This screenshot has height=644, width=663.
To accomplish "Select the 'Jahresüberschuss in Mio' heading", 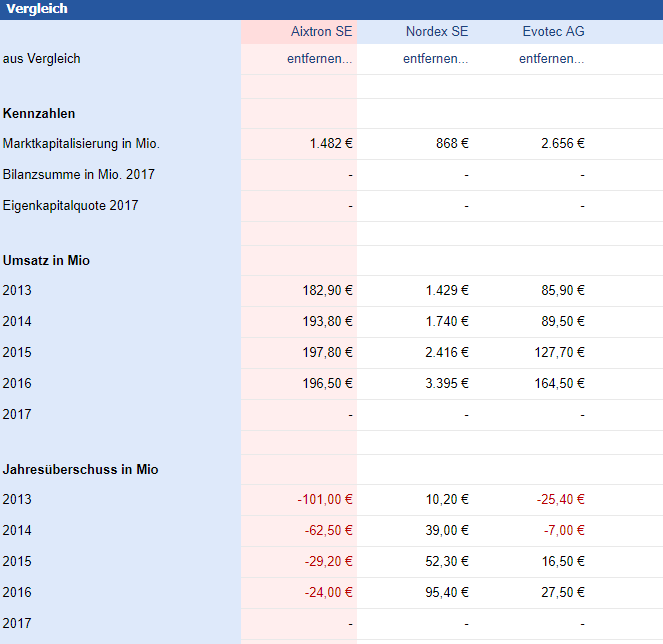I will (80, 469).
